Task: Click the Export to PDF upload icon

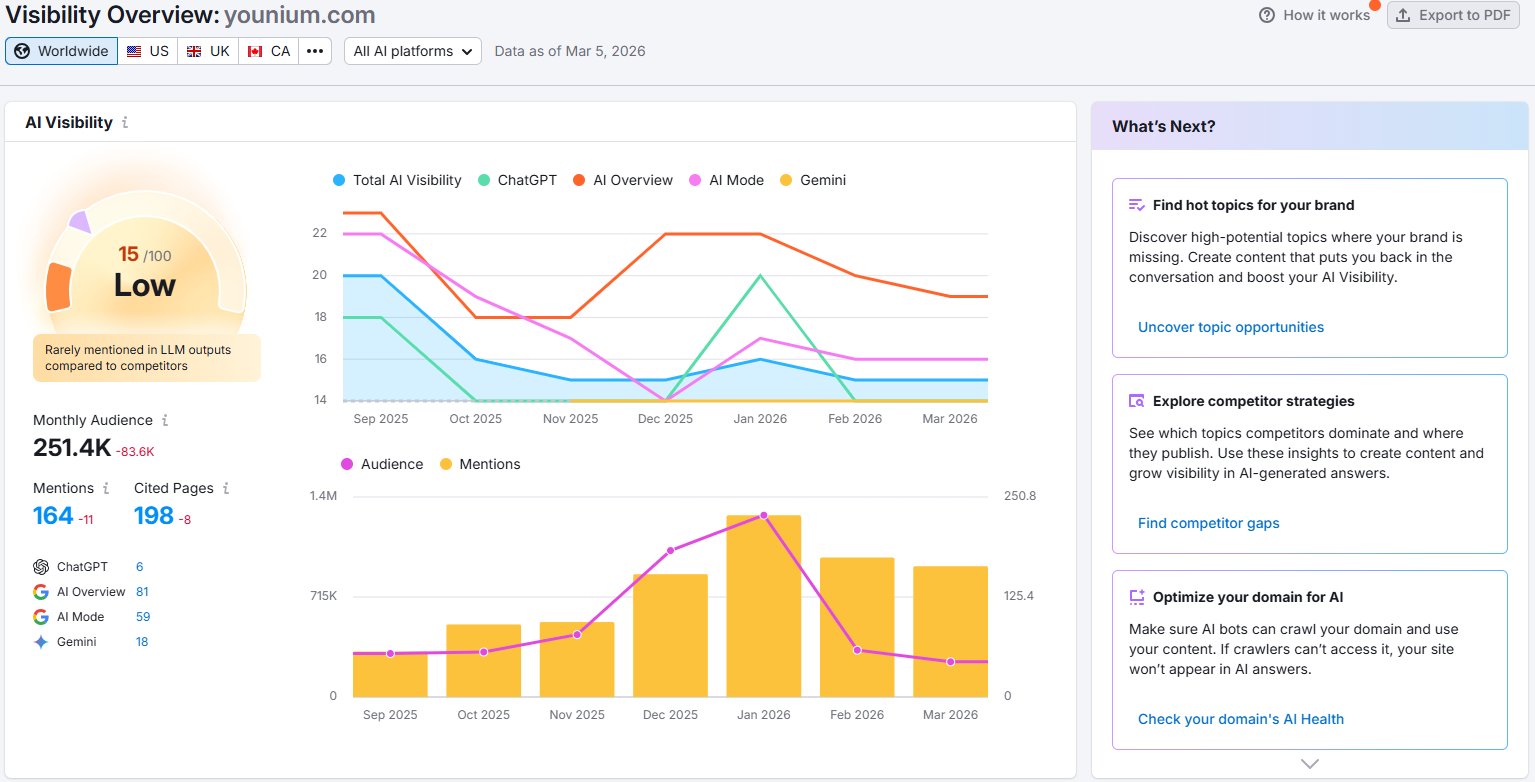Action: click(1403, 15)
